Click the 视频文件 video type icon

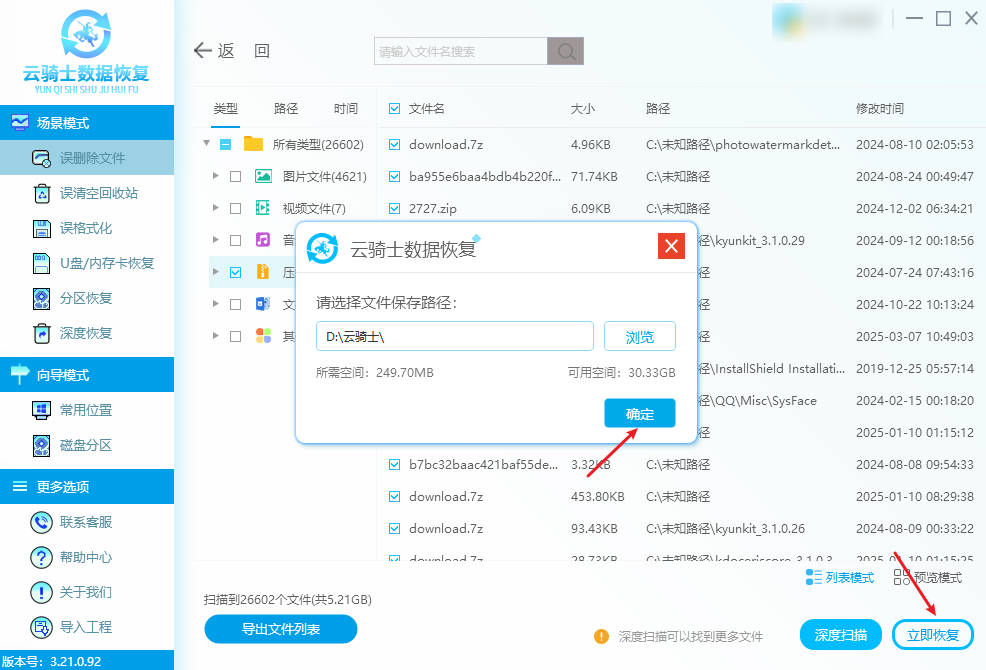263,208
